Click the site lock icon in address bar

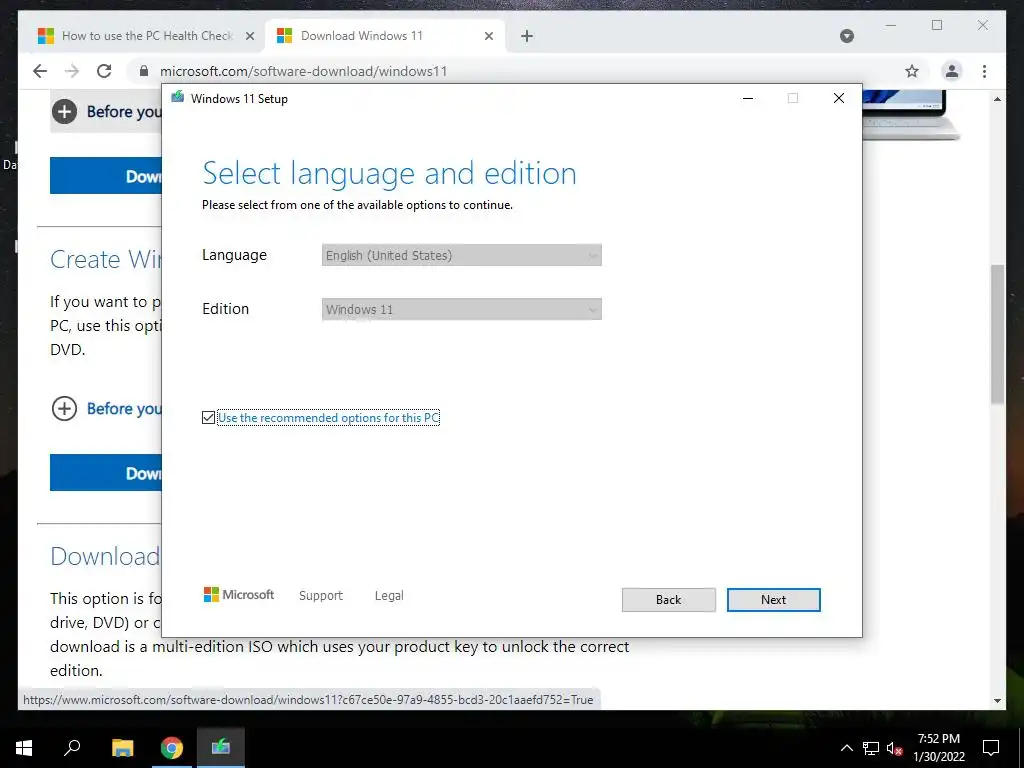click(144, 71)
